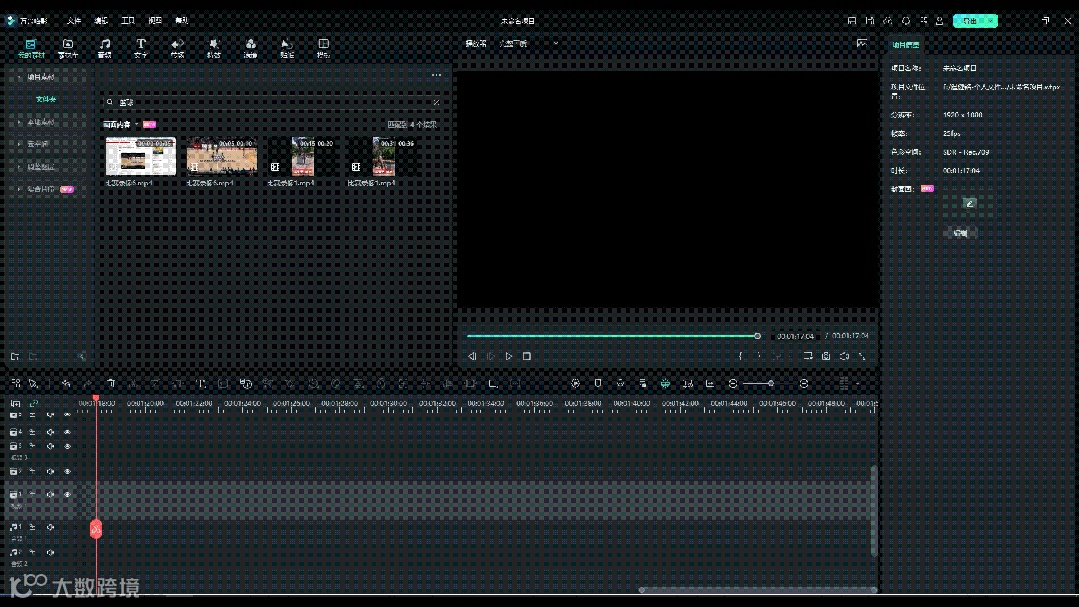Hide video track 1 with its eye icon

point(67,494)
